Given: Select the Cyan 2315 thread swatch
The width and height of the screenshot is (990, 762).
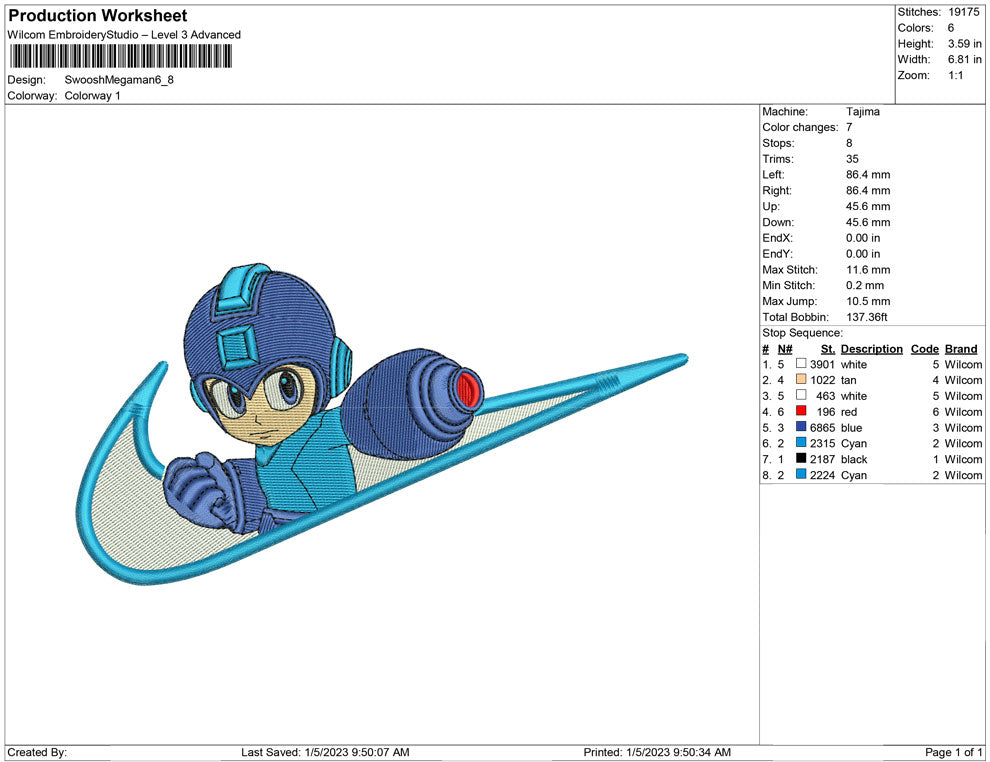Looking at the screenshot, I should click(801, 443).
